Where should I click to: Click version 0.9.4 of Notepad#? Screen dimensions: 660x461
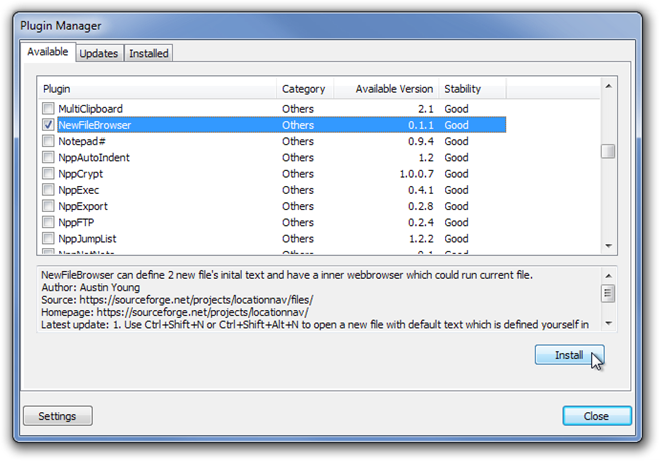(x=421, y=141)
